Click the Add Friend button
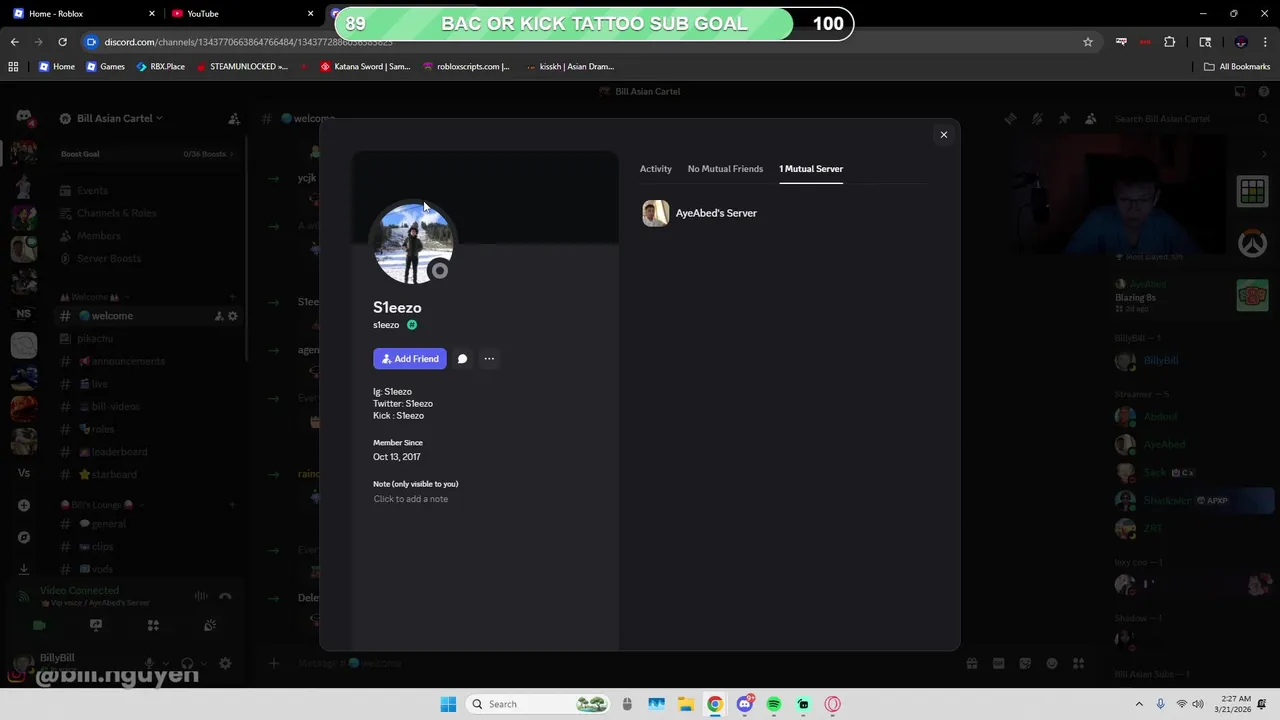 pyautogui.click(x=410, y=359)
